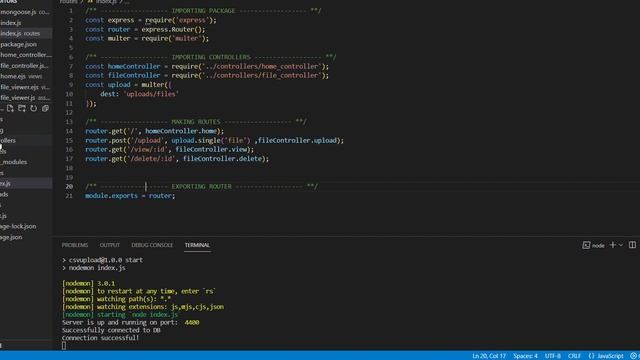
Task: Add a new terminal with plus icon
Action: coord(612,245)
